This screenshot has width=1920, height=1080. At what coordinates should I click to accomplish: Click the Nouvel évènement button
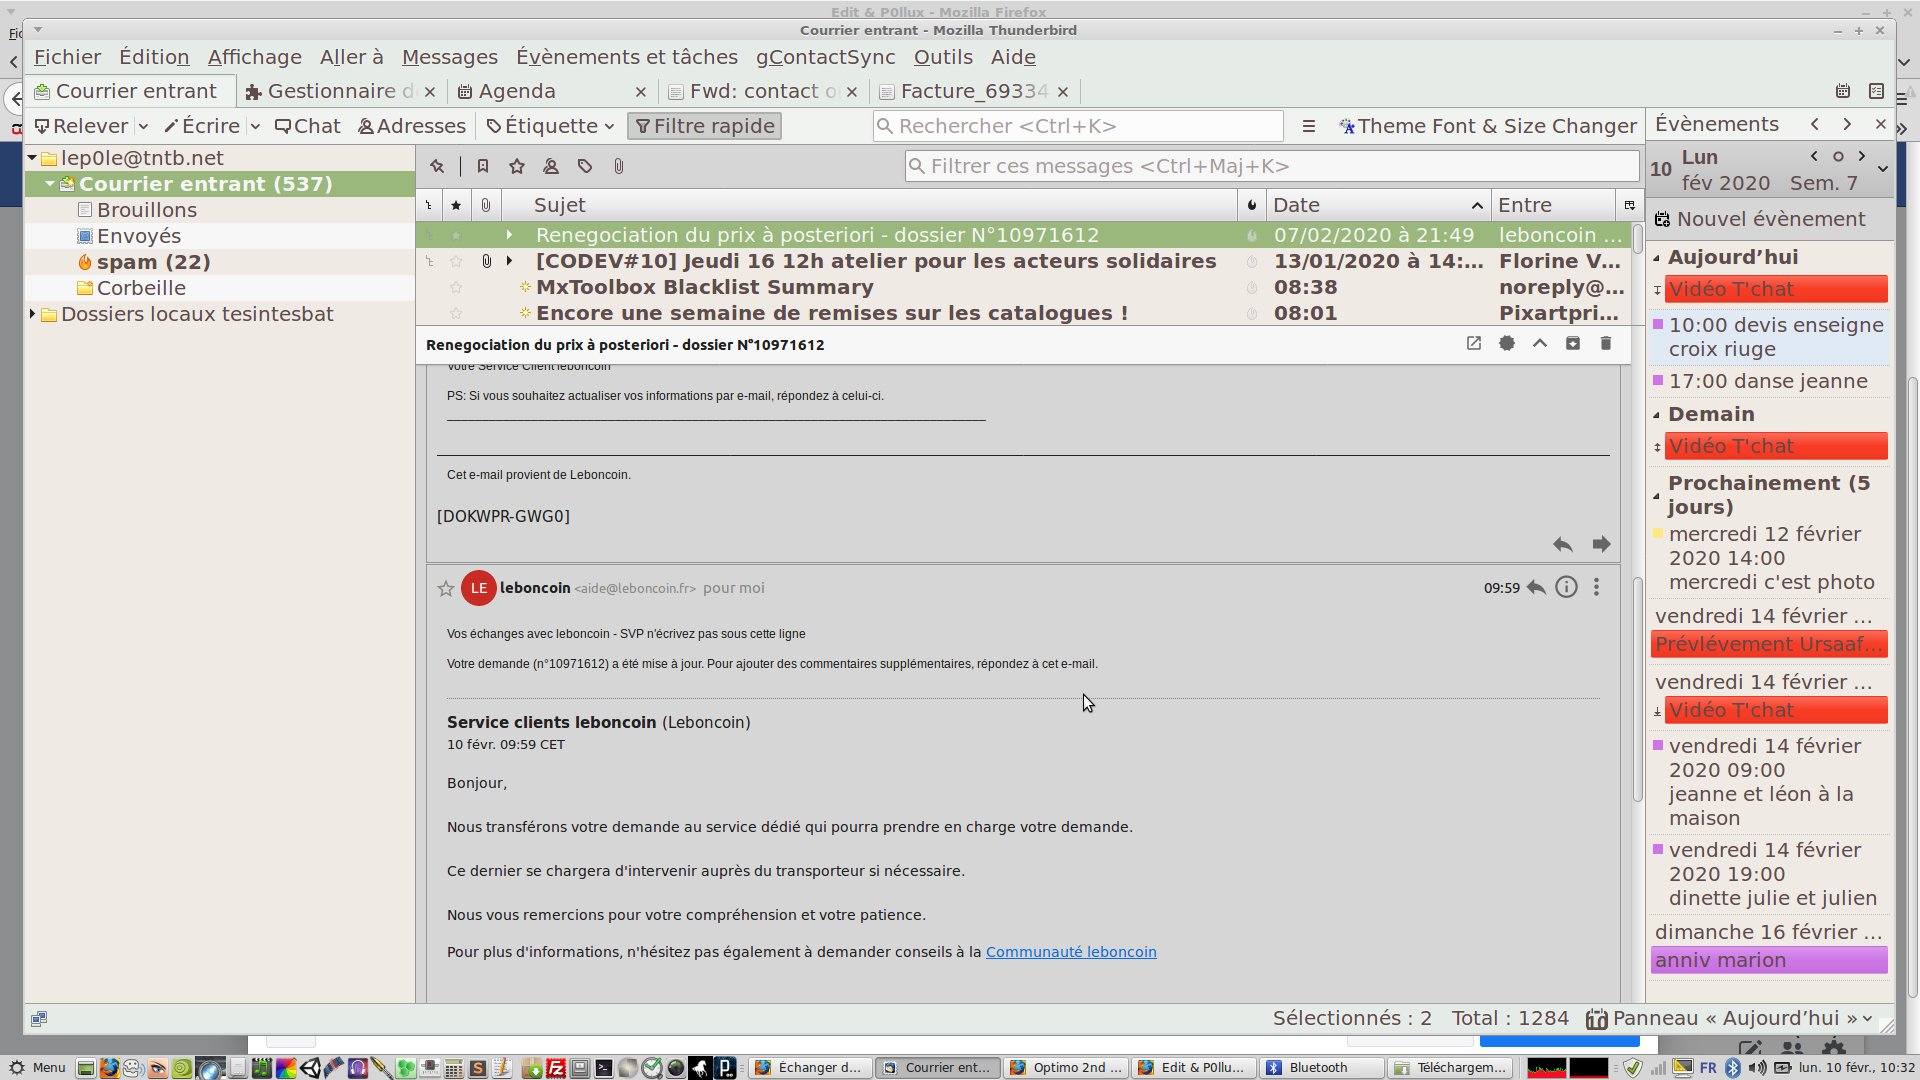pos(1760,220)
